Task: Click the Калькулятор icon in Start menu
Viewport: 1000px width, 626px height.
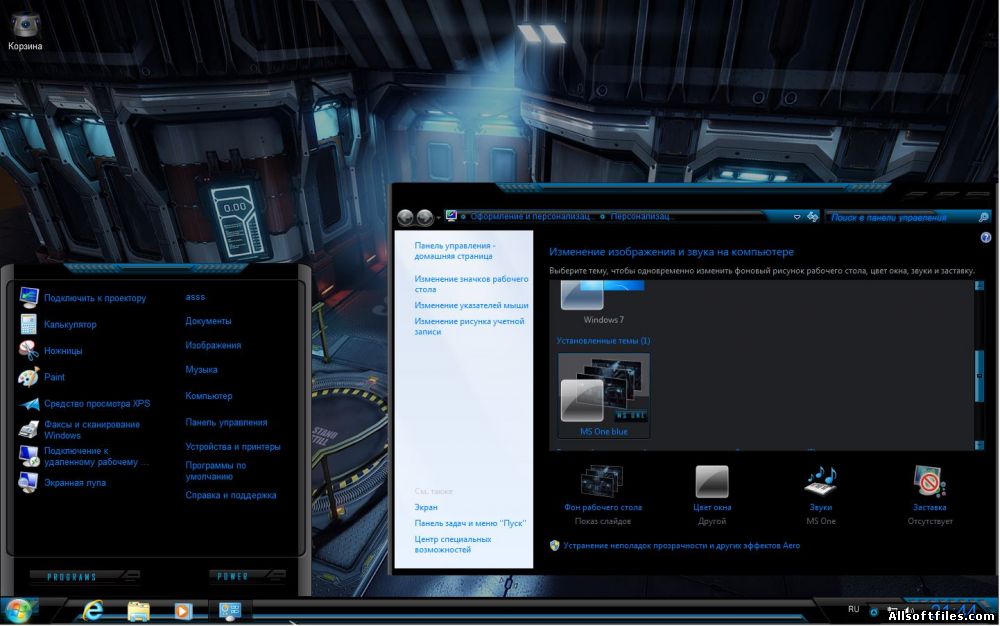Action: tap(28, 324)
